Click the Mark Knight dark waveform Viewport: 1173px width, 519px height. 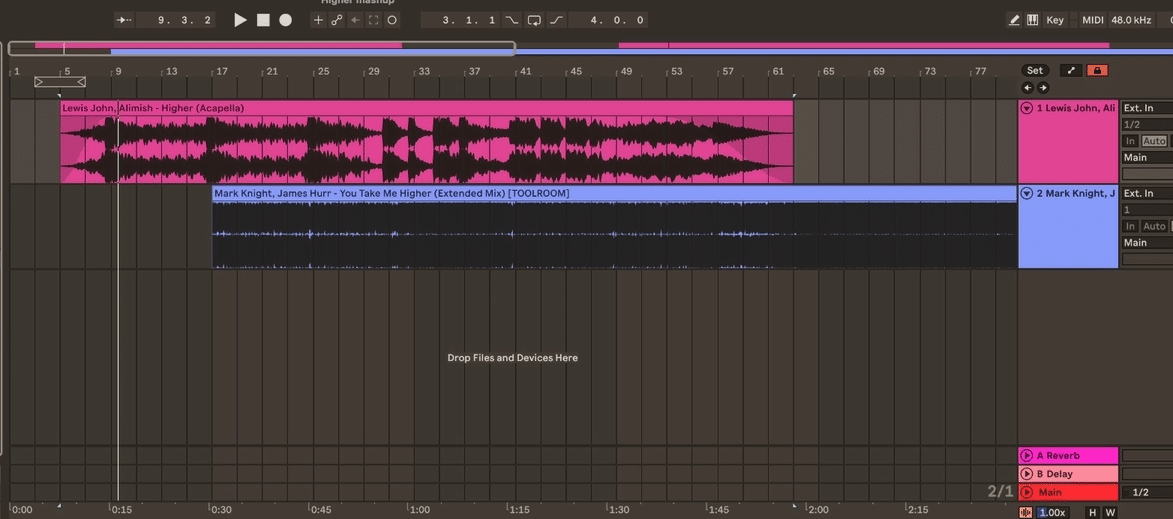pyautogui.click(x=614, y=235)
